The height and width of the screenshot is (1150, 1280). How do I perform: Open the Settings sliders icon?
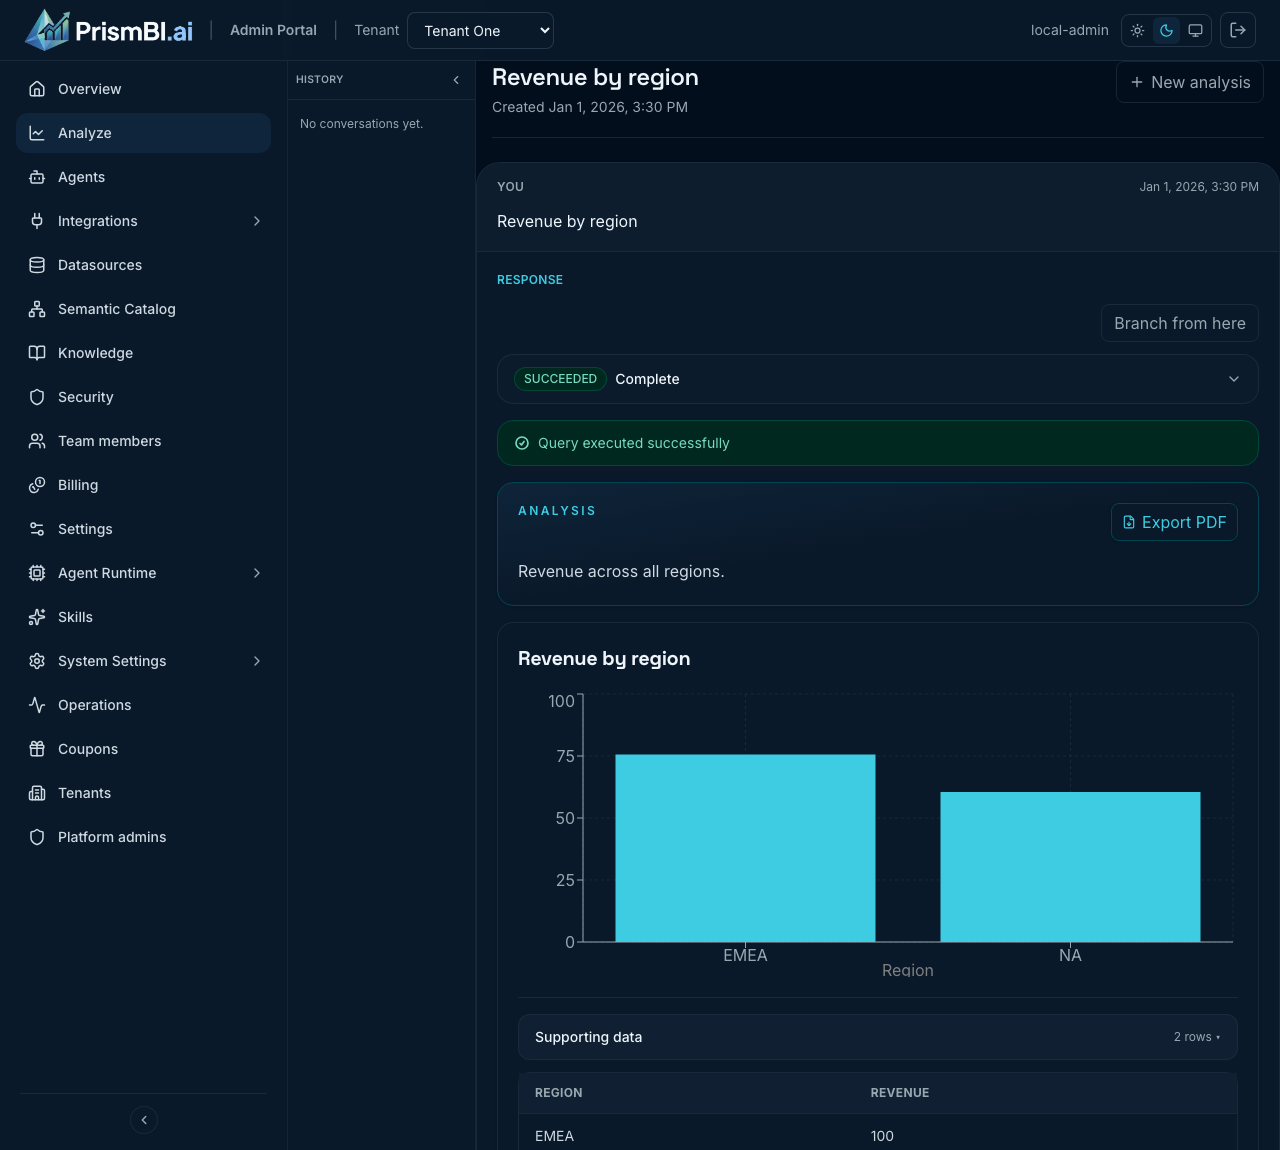[x=37, y=529]
